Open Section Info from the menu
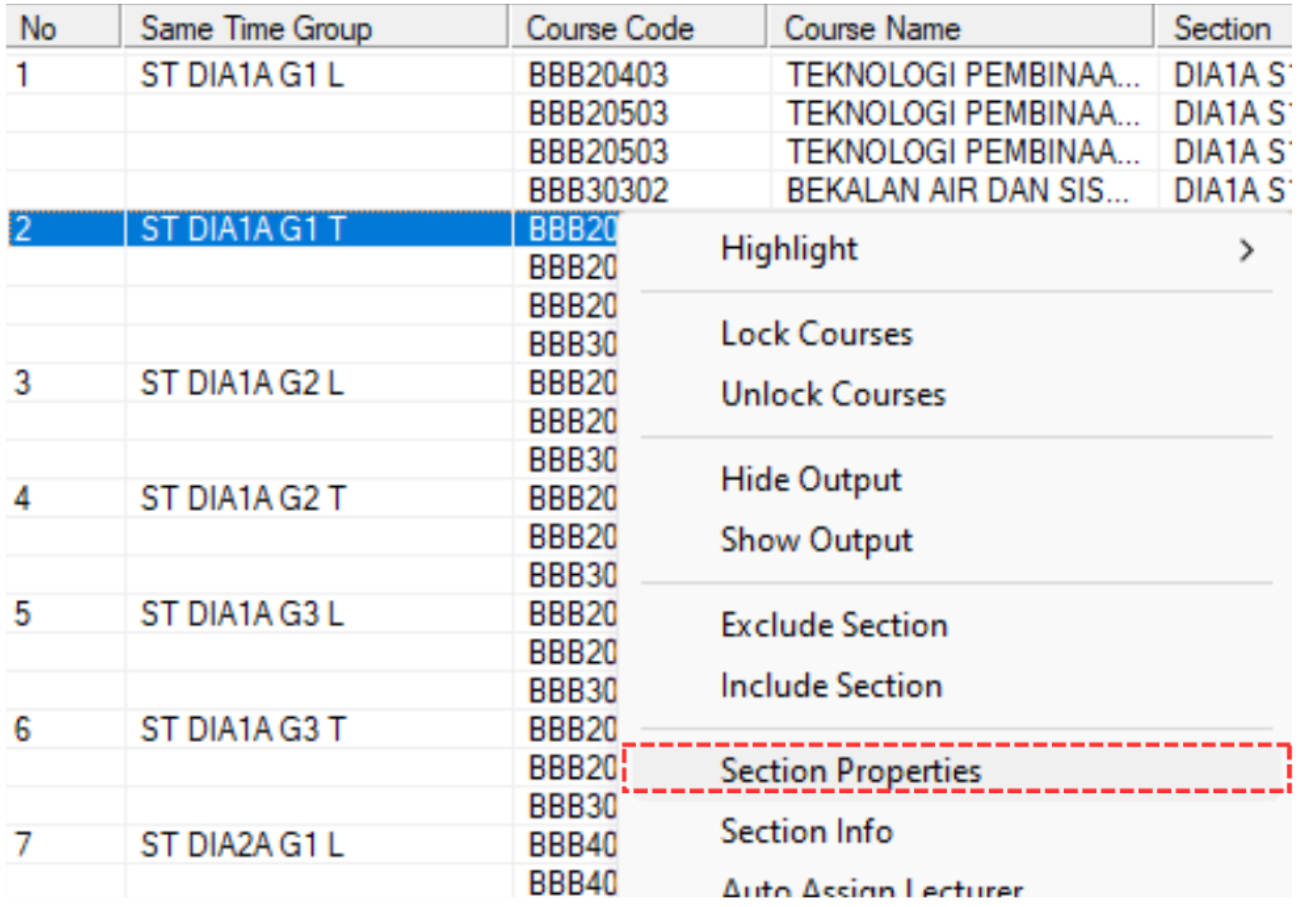This screenshot has height=907, width=1303. coord(806,831)
